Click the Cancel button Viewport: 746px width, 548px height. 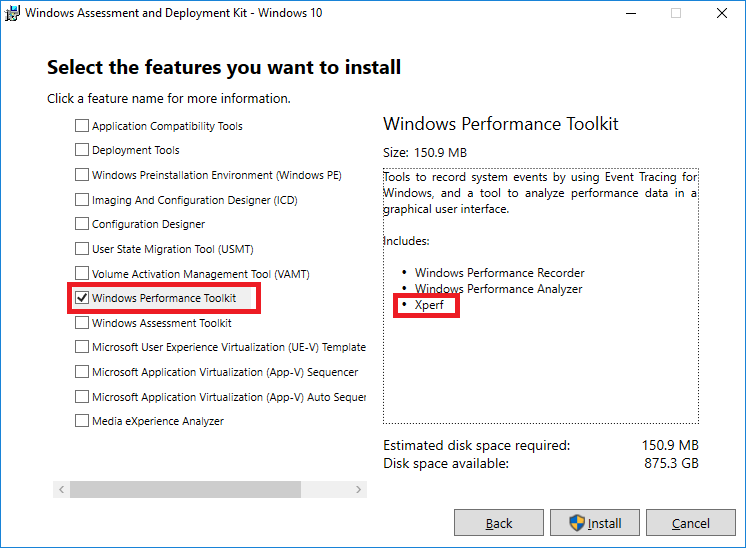[690, 523]
